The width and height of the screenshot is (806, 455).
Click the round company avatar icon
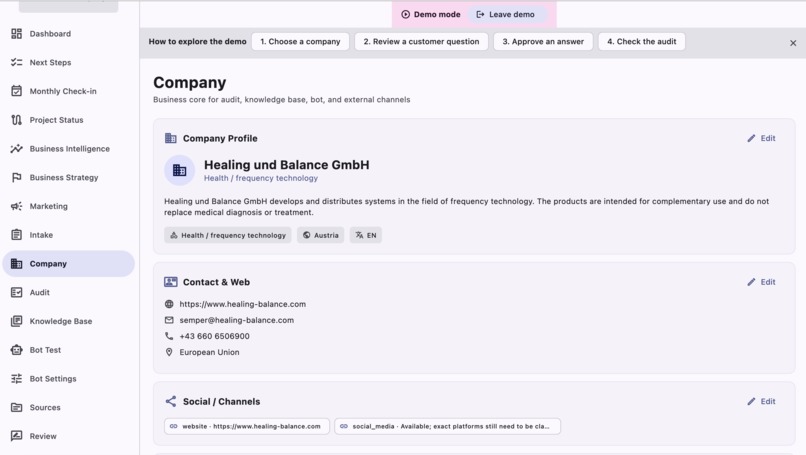point(179,170)
